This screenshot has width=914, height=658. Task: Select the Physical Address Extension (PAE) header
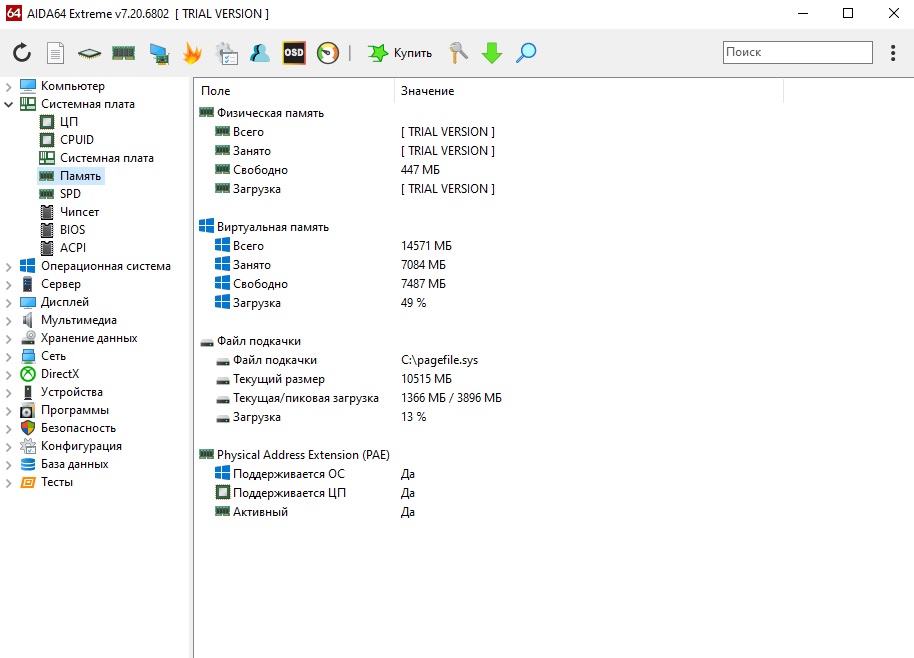(303, 455)
